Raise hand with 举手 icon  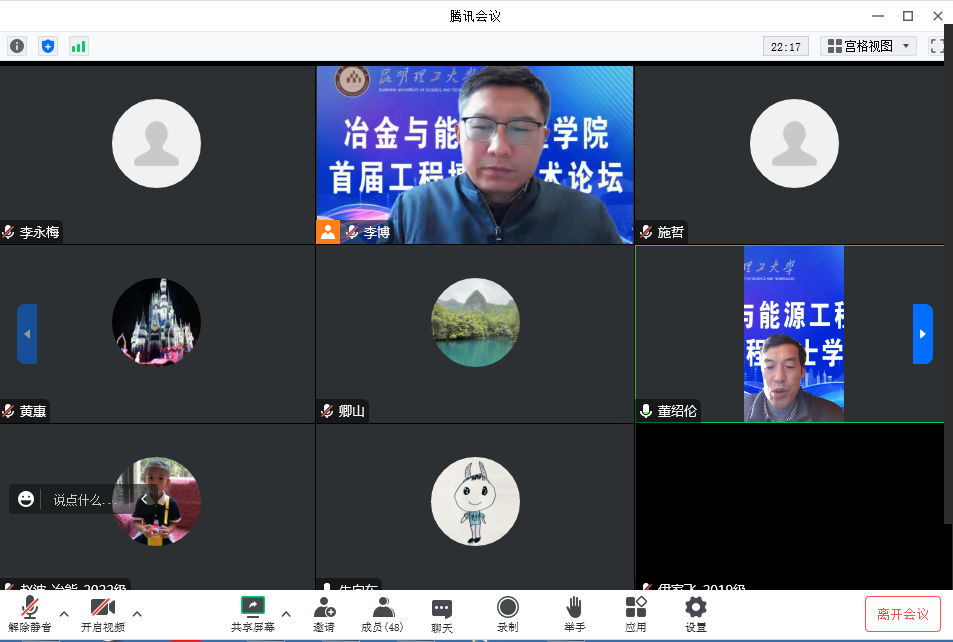point(574,613)
